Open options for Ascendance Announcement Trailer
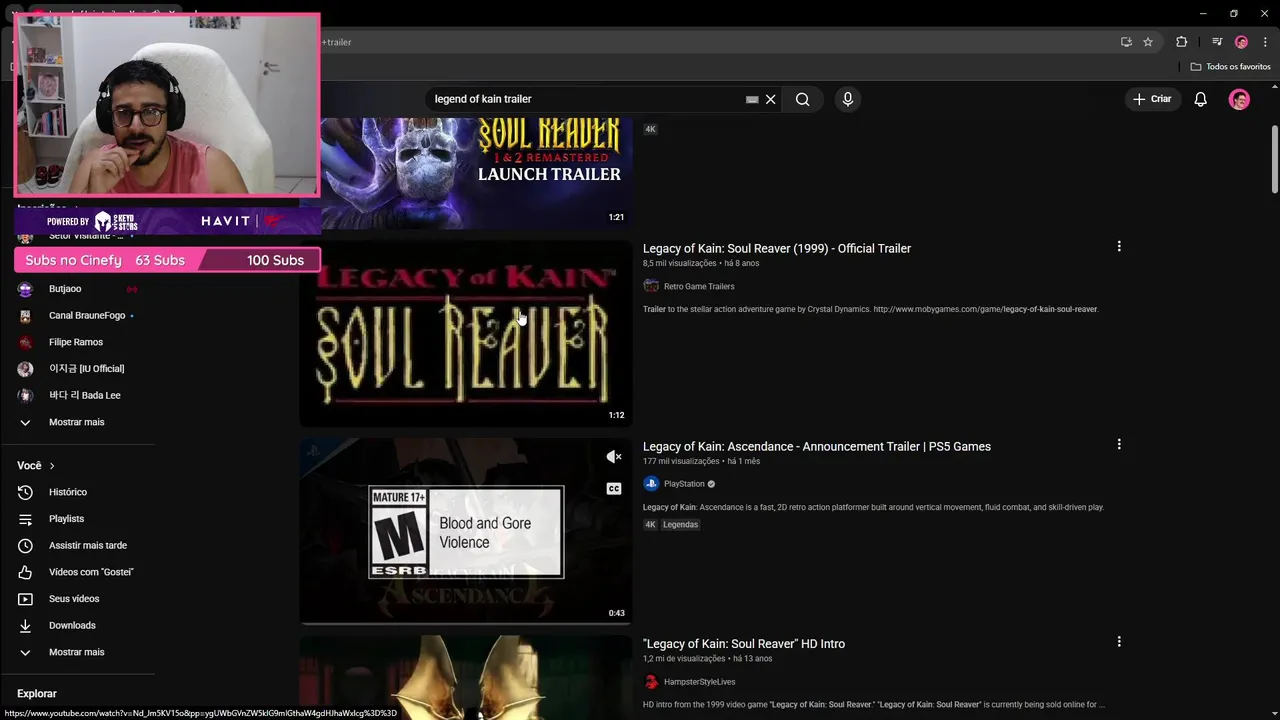The image size is (1280, 720). coord(1119,444)
